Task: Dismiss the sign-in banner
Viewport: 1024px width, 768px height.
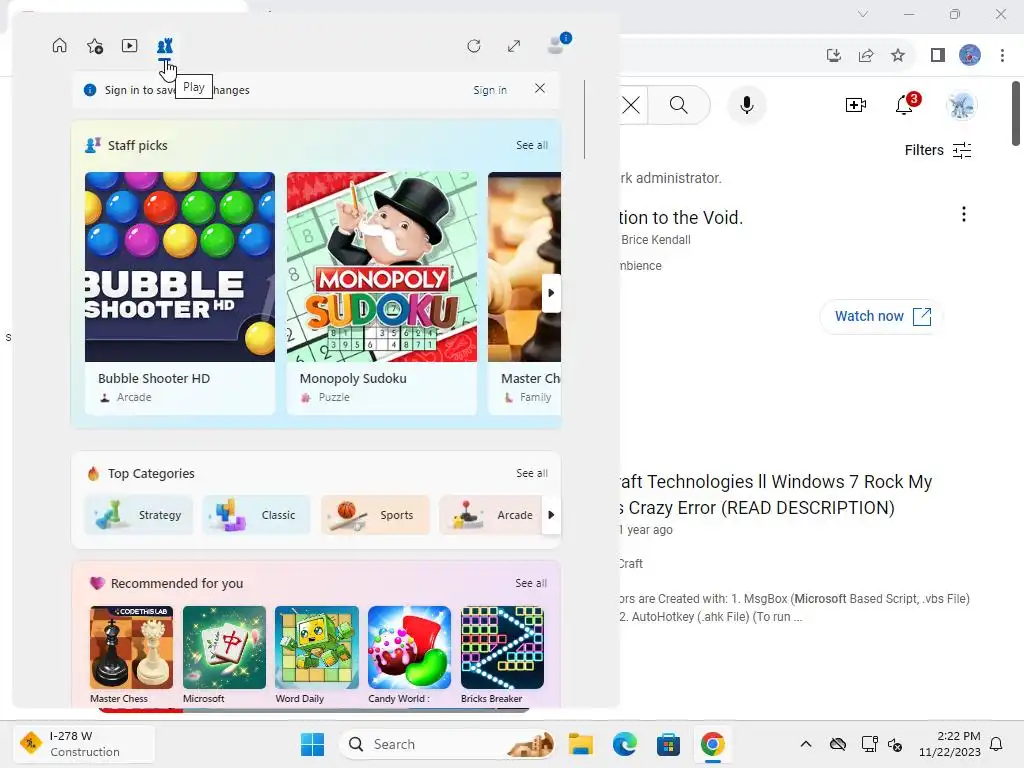Action: coord(539,88)
